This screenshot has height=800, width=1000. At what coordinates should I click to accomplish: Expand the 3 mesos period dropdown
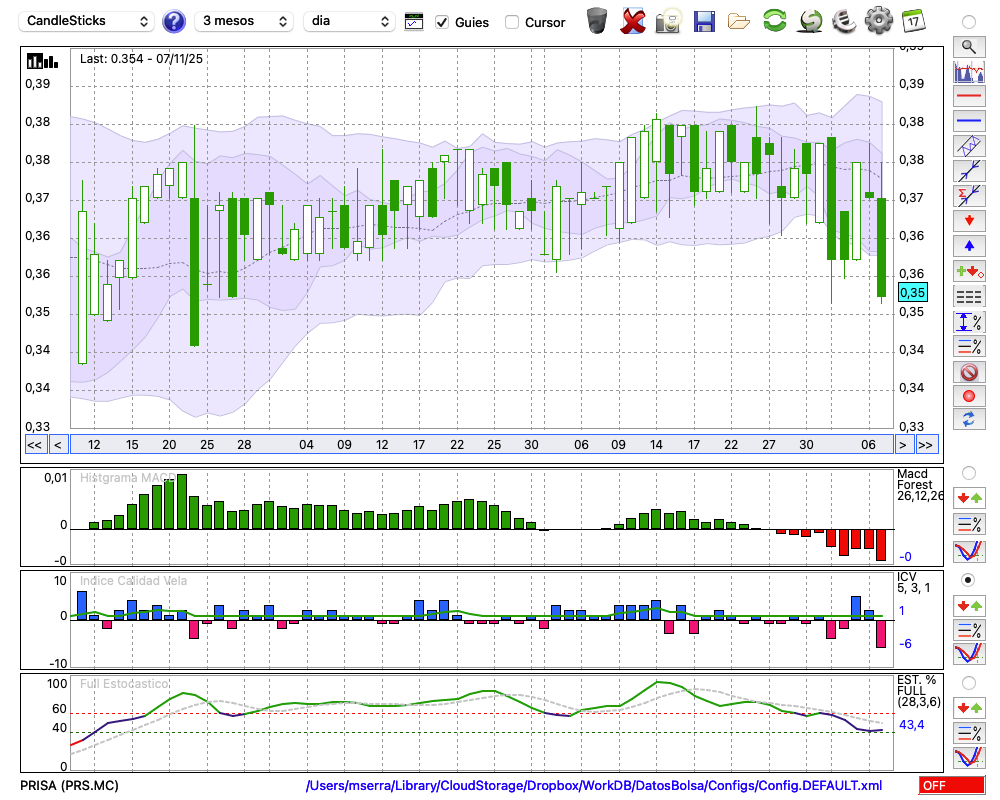pyautogui.click(x=244, y=21)
